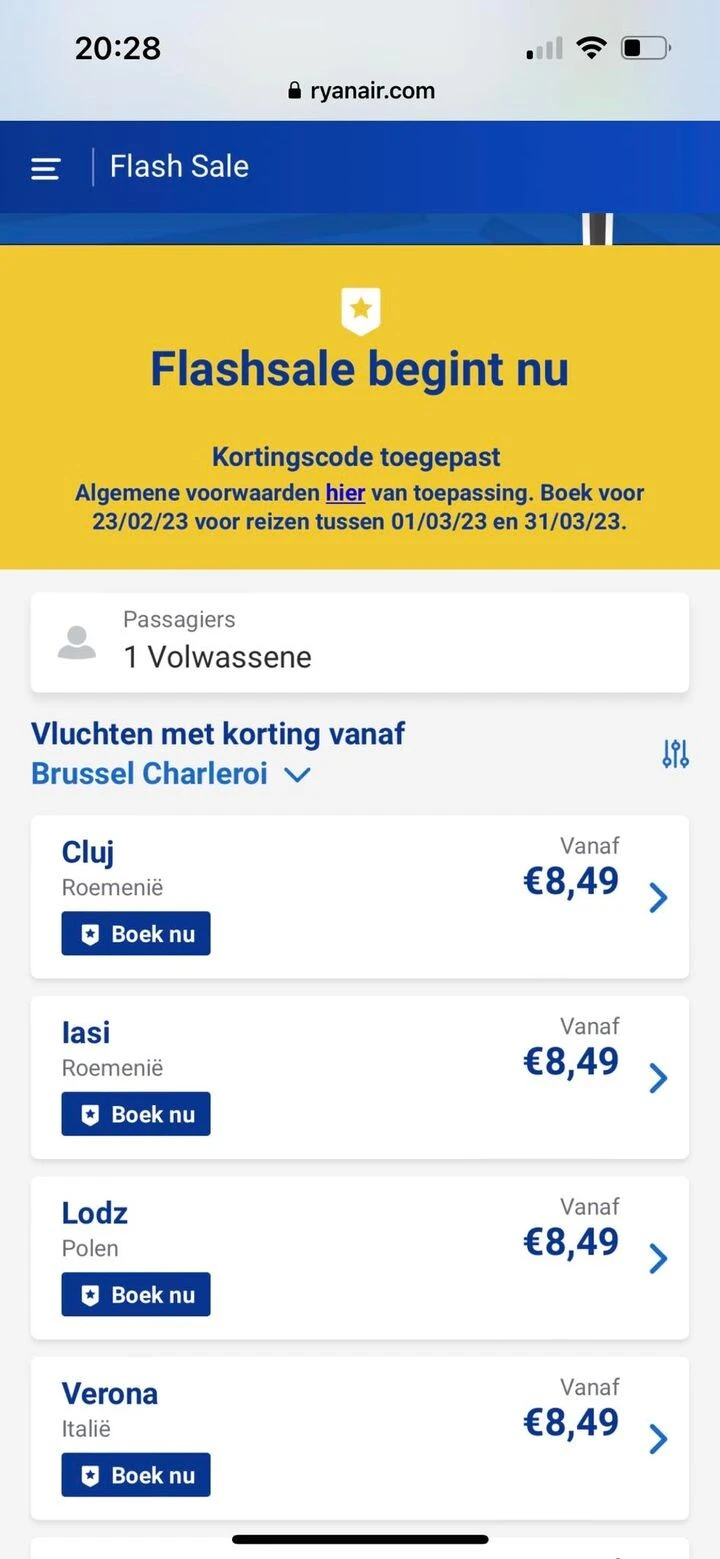This screenshot has width=720, height=1559.
Task: Open Cluj flight details via the right chevron
Action: 658,898
